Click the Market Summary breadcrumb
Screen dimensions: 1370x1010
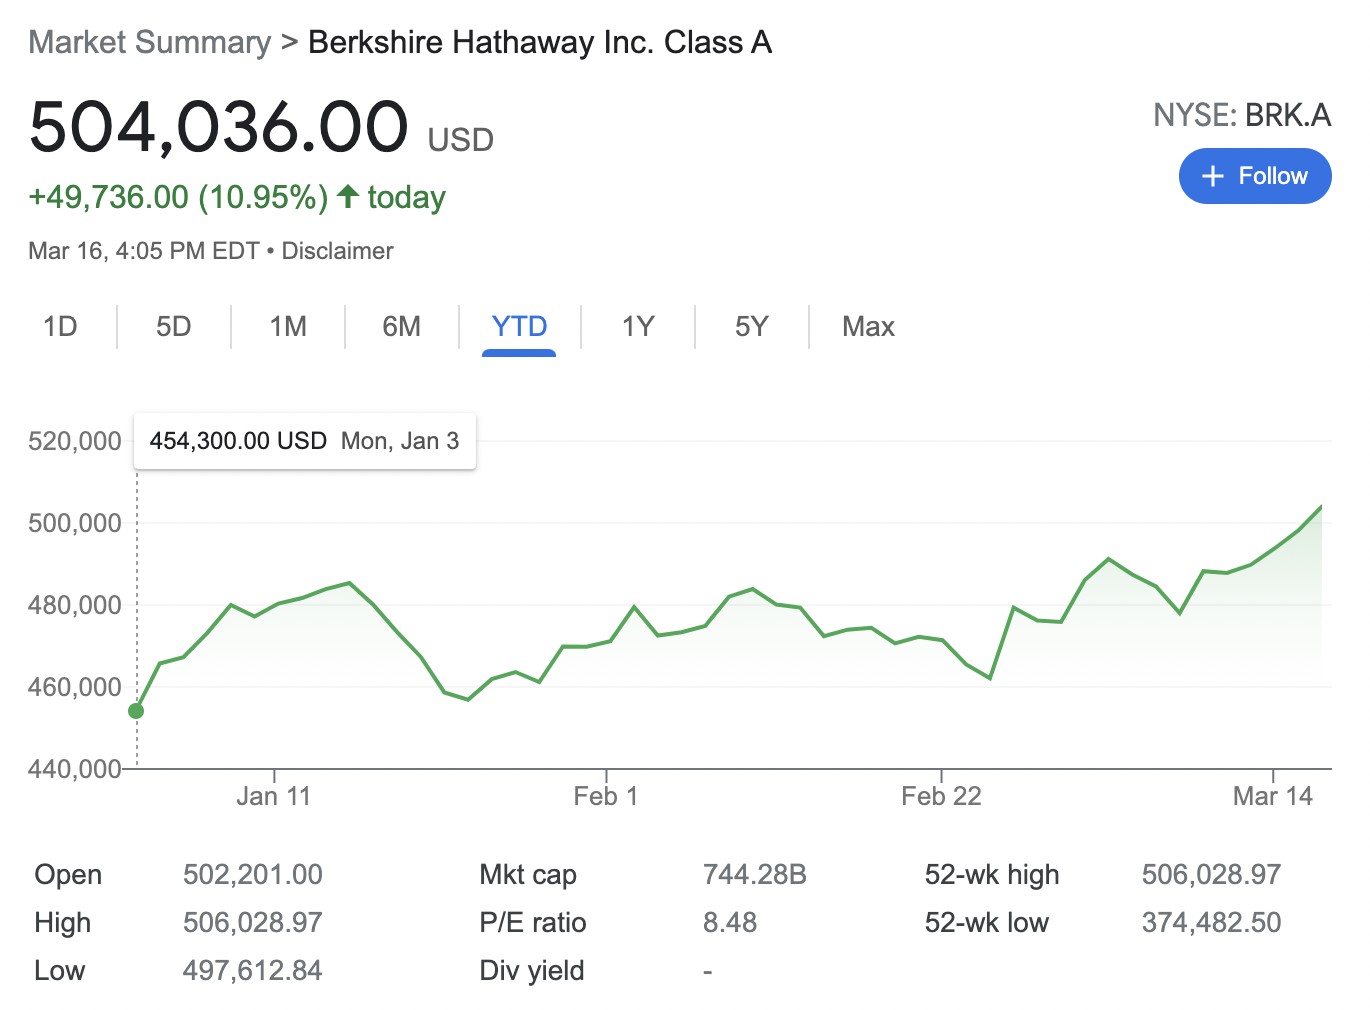149,42
